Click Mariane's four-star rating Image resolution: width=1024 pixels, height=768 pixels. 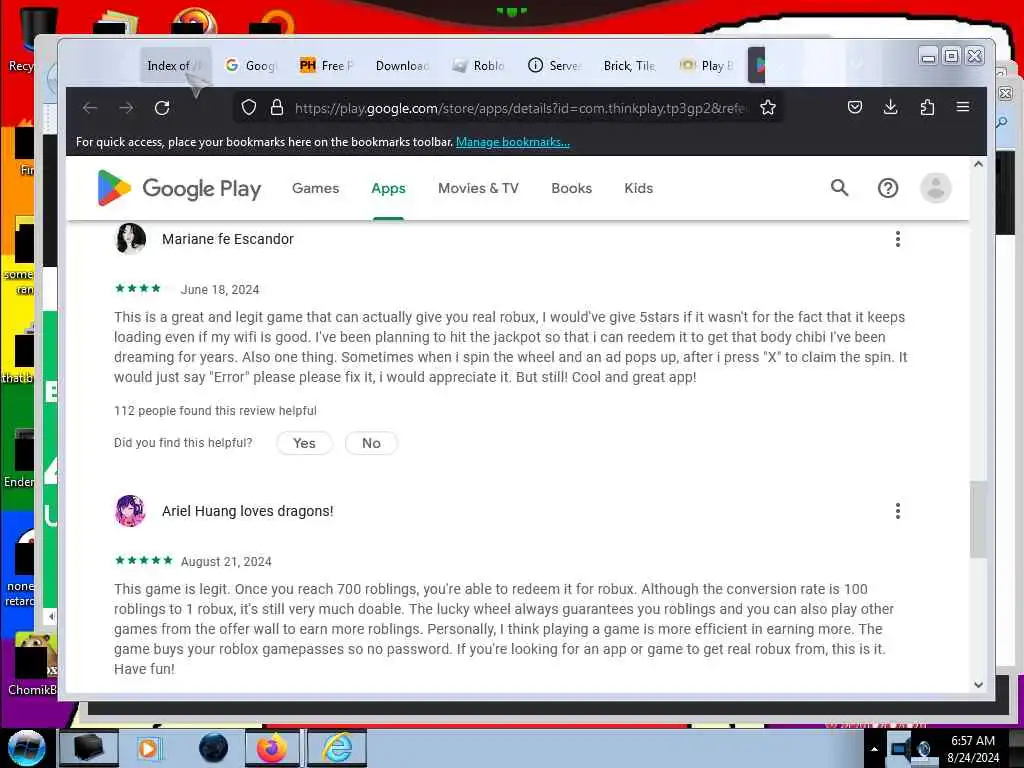(138, 288)
